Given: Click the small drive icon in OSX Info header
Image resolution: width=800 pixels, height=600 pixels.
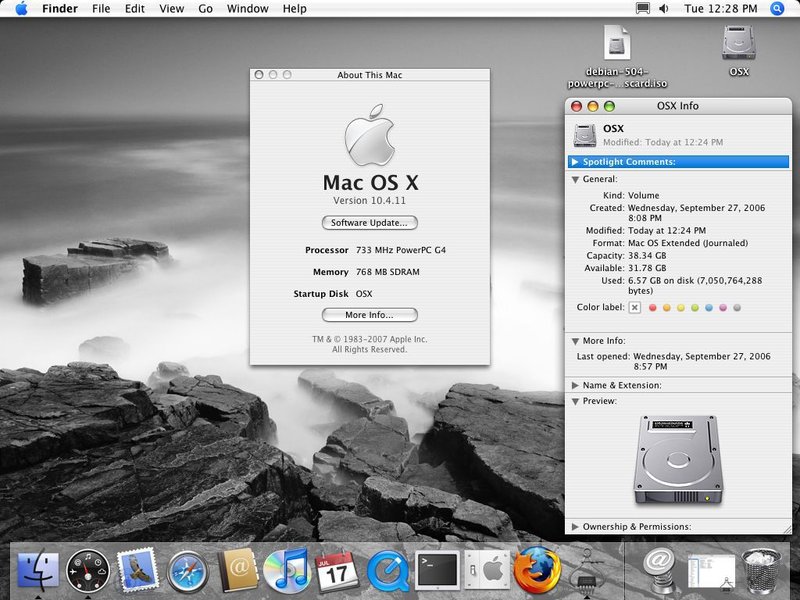Looking at the screenshot, I should coord(585,135).
